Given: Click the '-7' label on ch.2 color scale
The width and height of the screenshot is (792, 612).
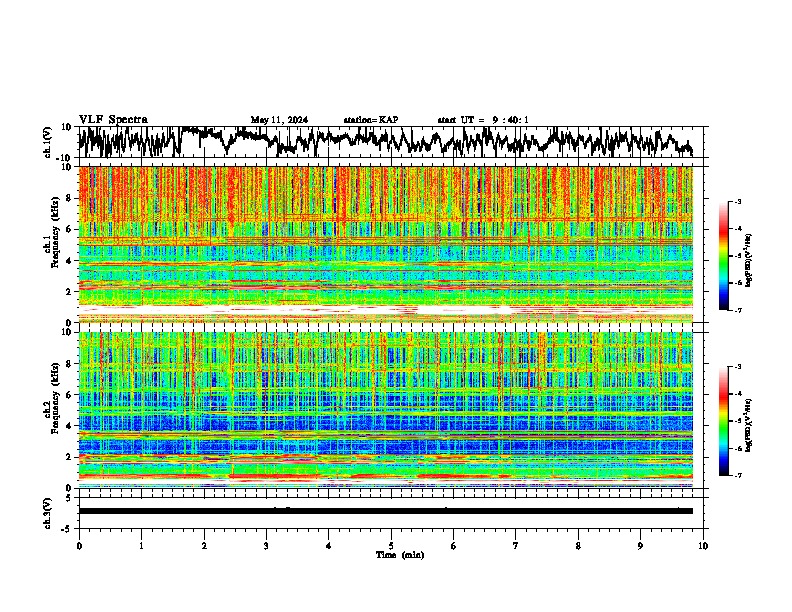Looking at the screenshot, I should click(737, 475).
